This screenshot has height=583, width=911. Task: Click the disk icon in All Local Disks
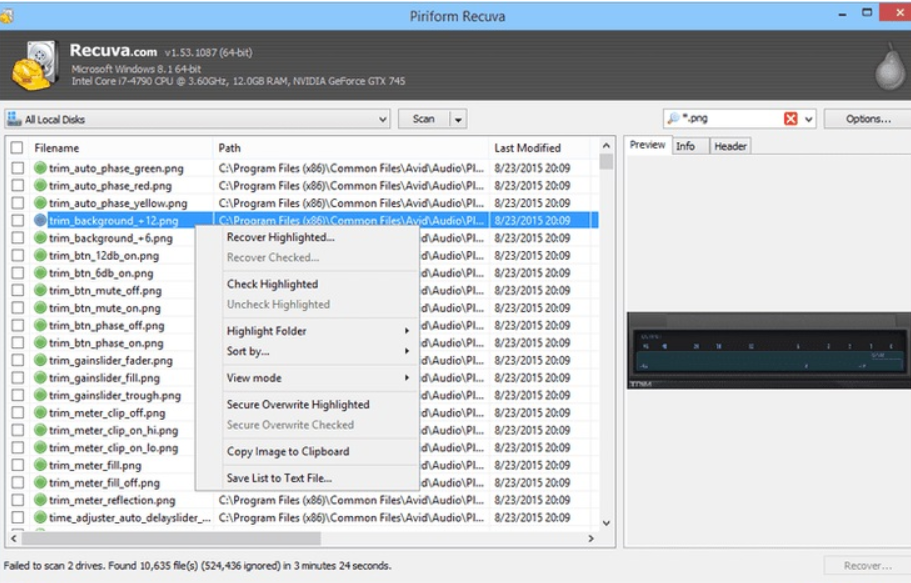click(15, 120)
